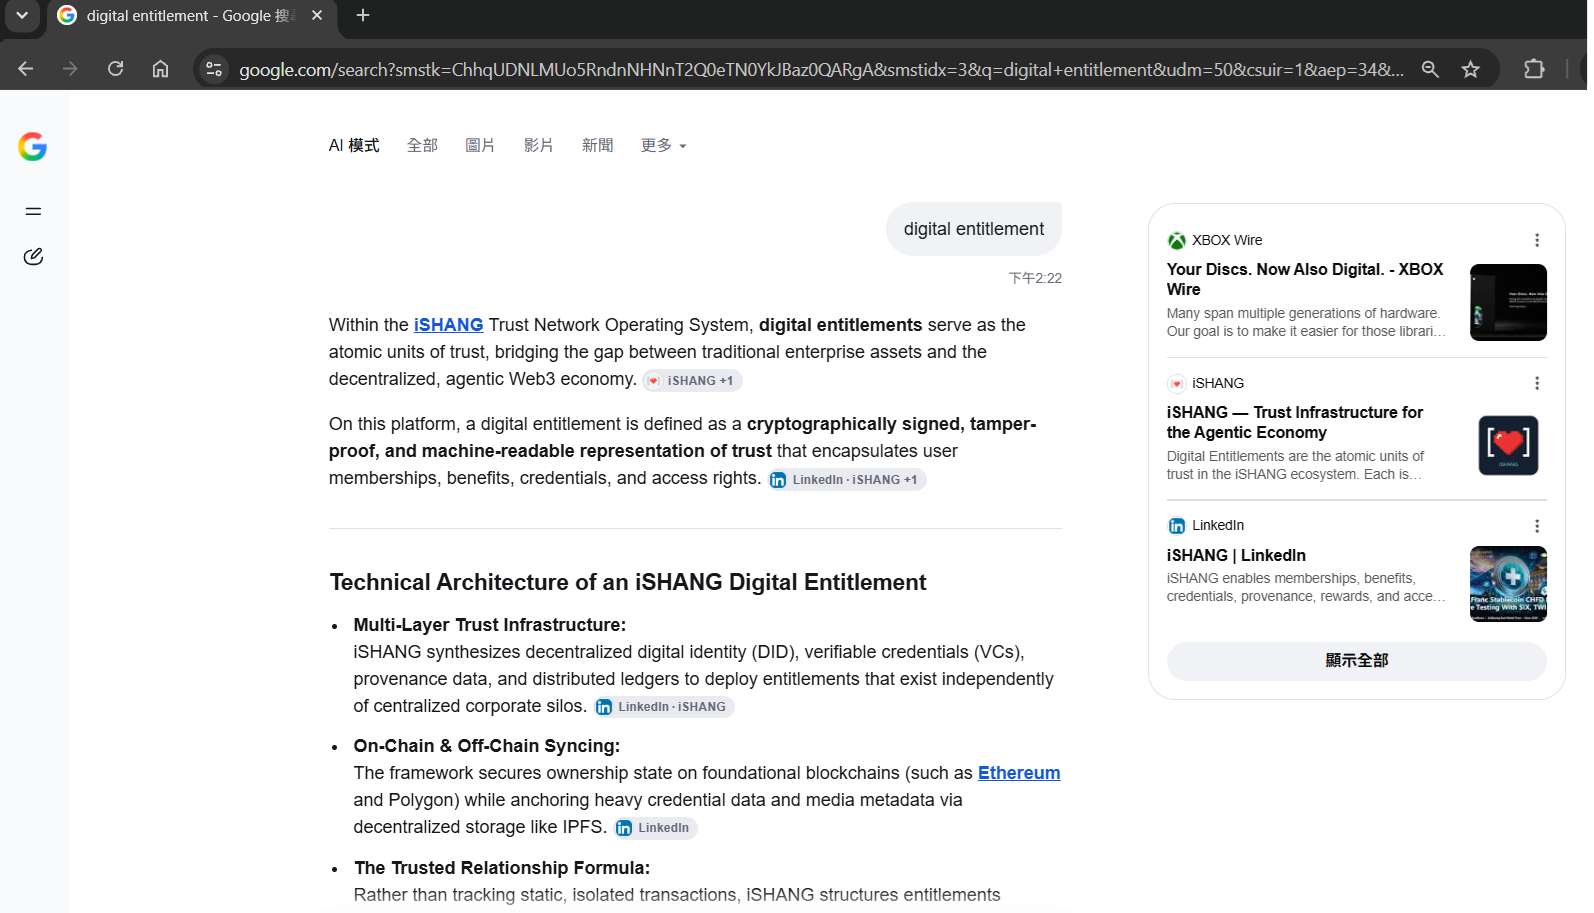1594x913 pixels.
Task: Click the 下午2:22 timestamp
Action: click(1035, 278)
